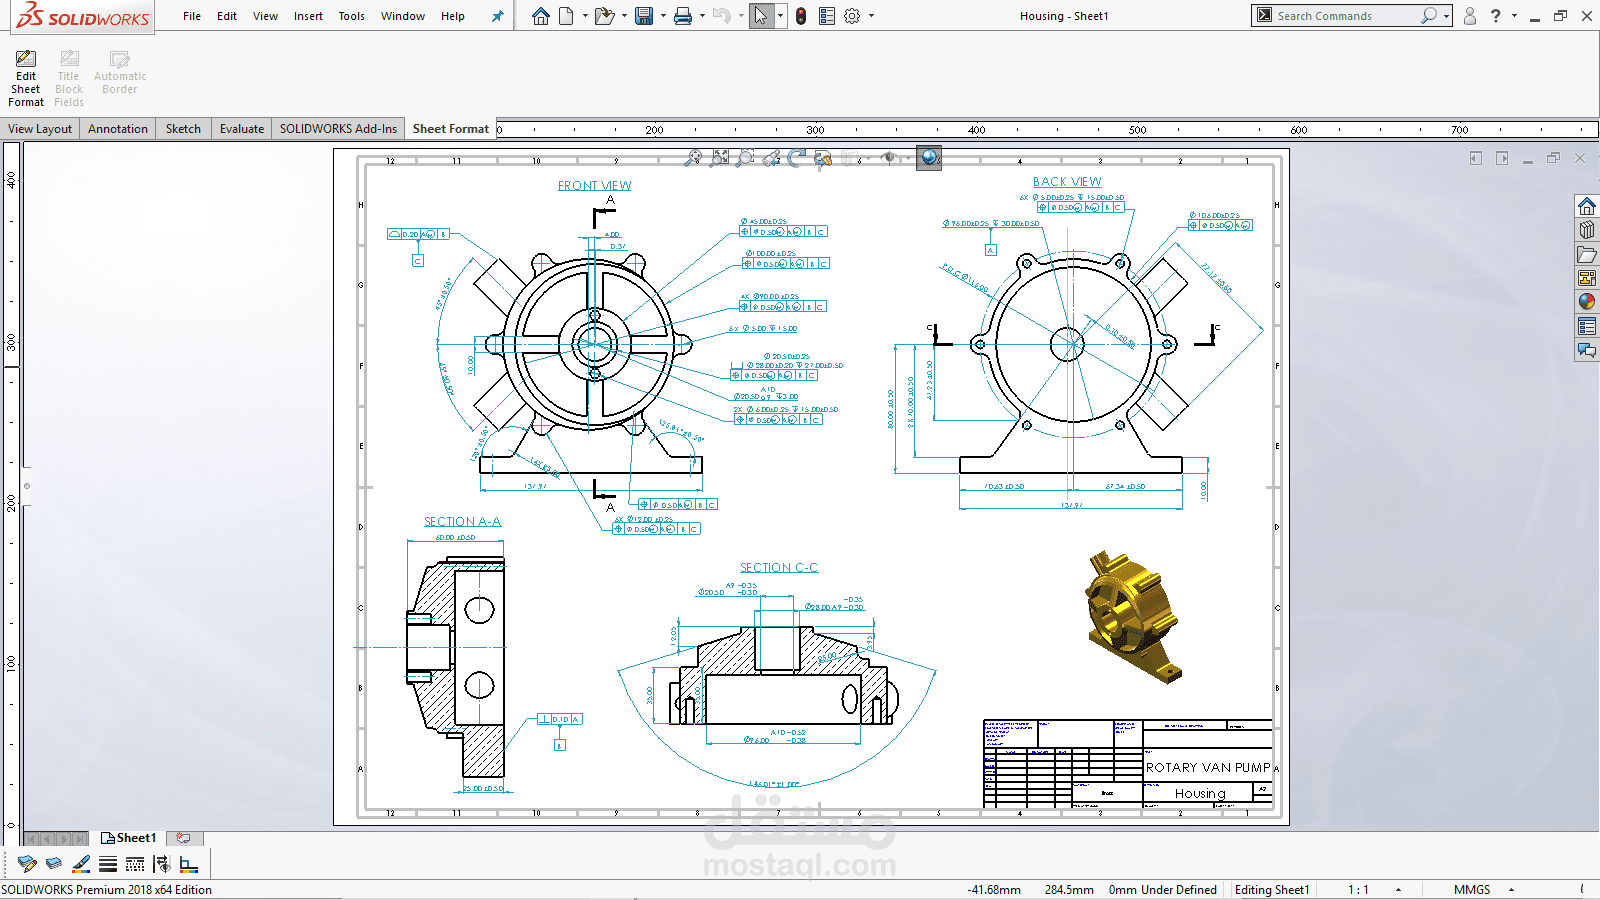Click the Save icon in the toolbar

coord(644,16)
